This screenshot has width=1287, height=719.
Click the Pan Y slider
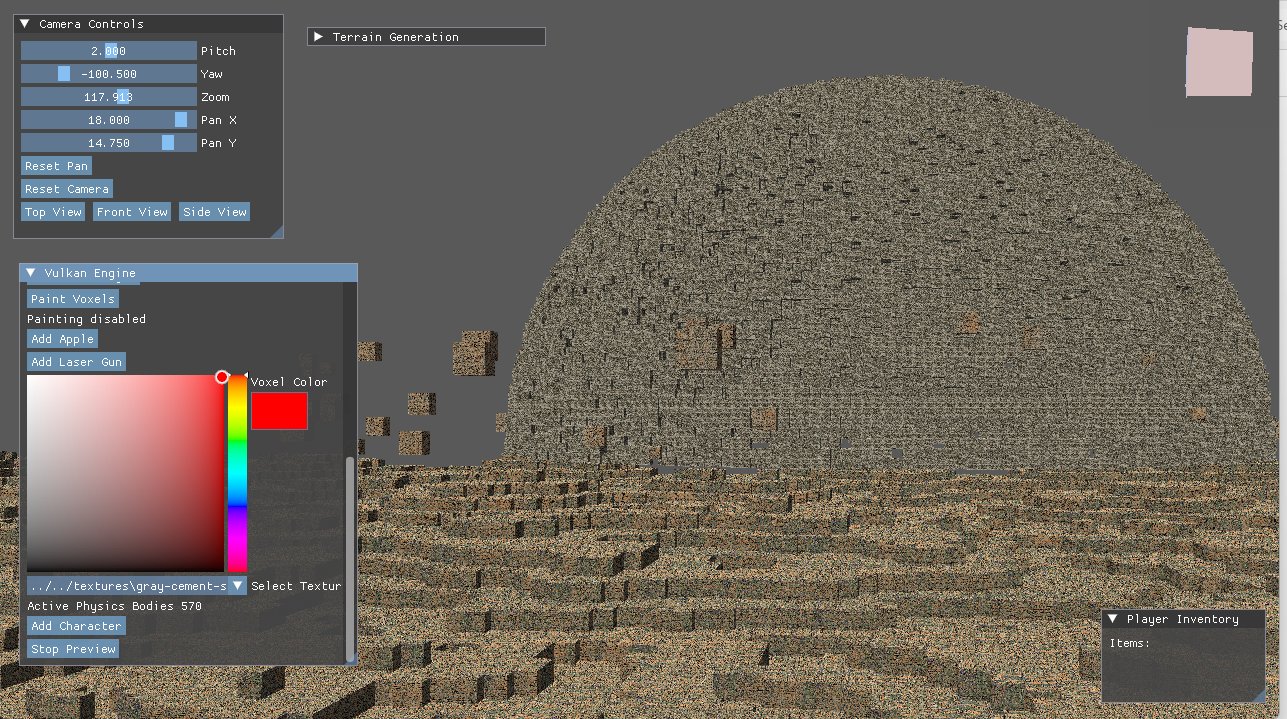click(x=108, y=143)
